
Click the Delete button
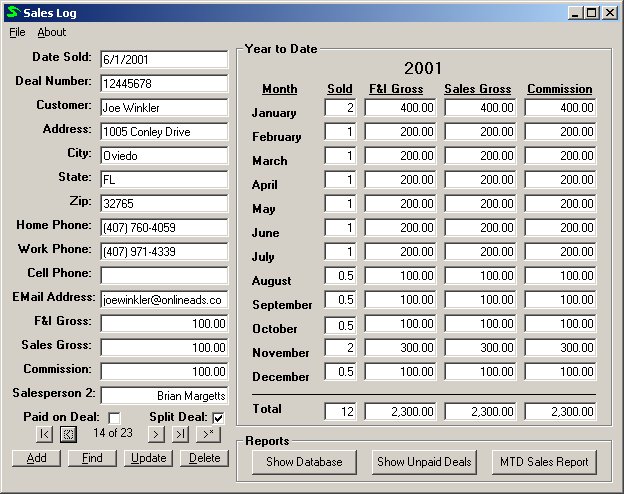click(205, 458)
